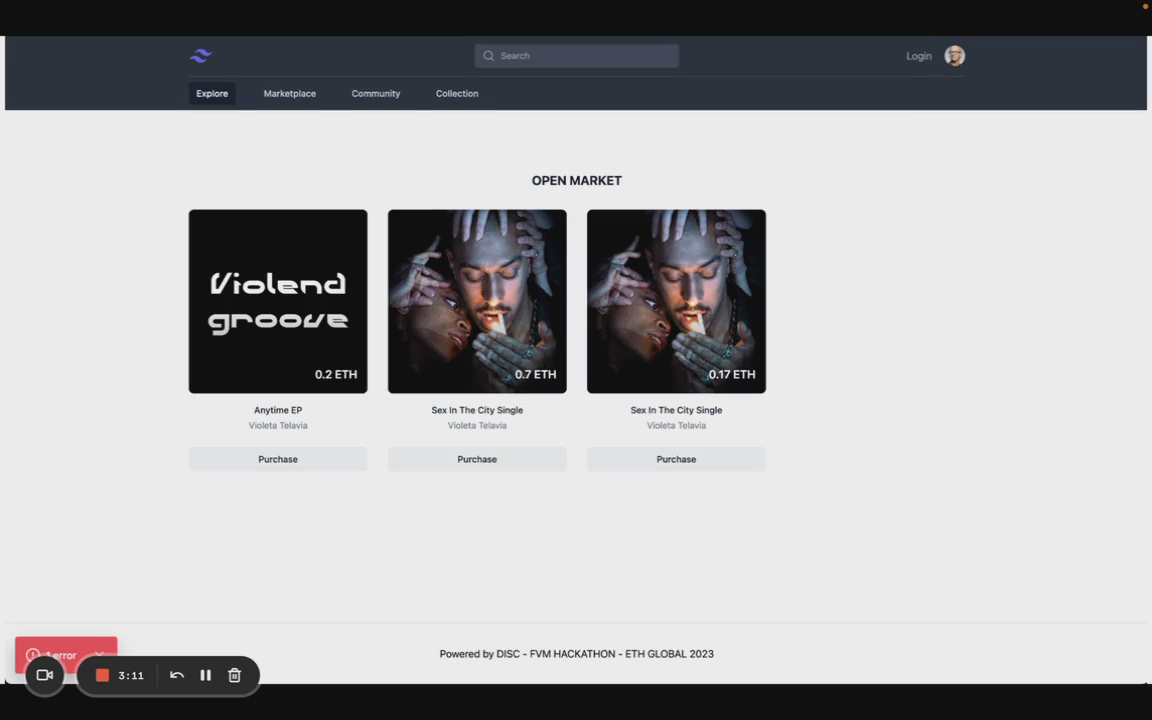This screenshot has height=720, width=1152.
Task: Focus the Search input field
Action: click(577, 56)
